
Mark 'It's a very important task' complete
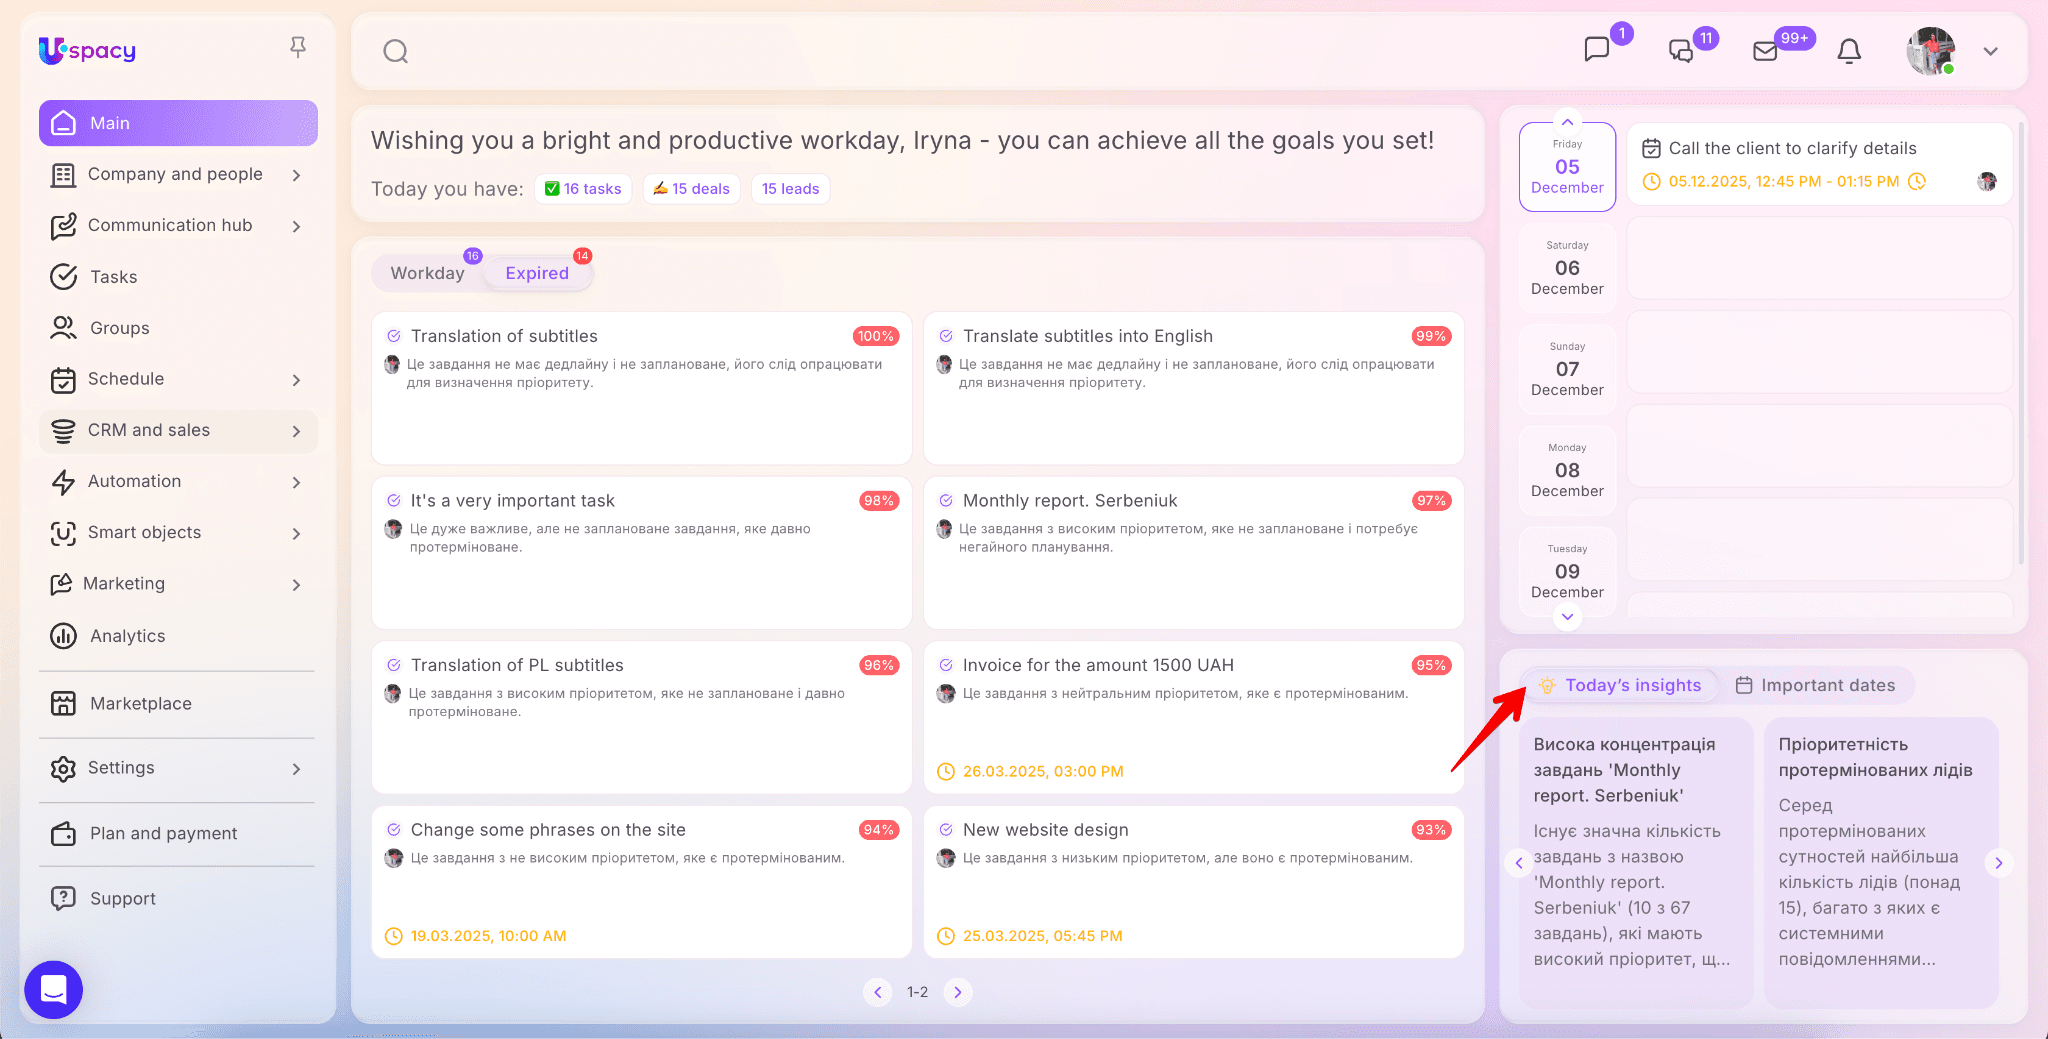[x=394, y=501]
